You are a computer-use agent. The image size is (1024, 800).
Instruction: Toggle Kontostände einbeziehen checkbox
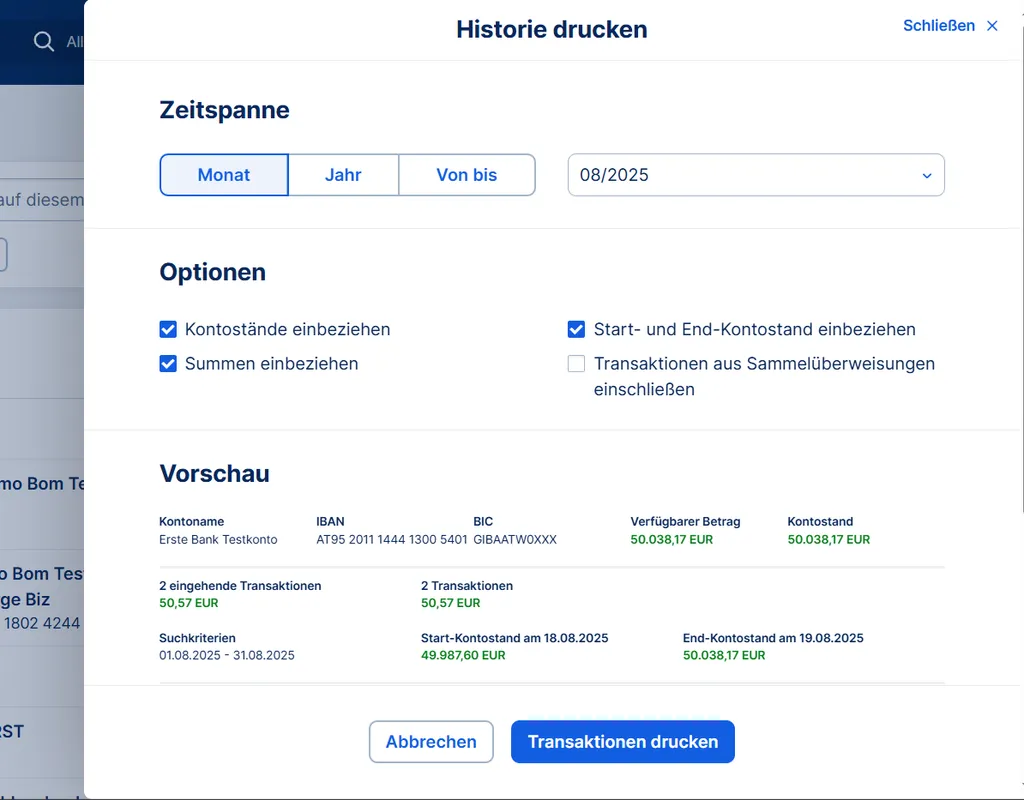[x=168, y=329]
